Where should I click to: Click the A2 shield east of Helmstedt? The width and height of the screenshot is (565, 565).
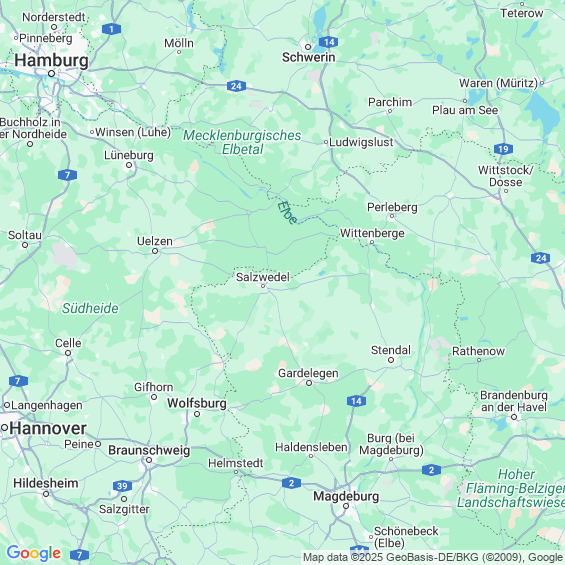click(x=291, y=482)
